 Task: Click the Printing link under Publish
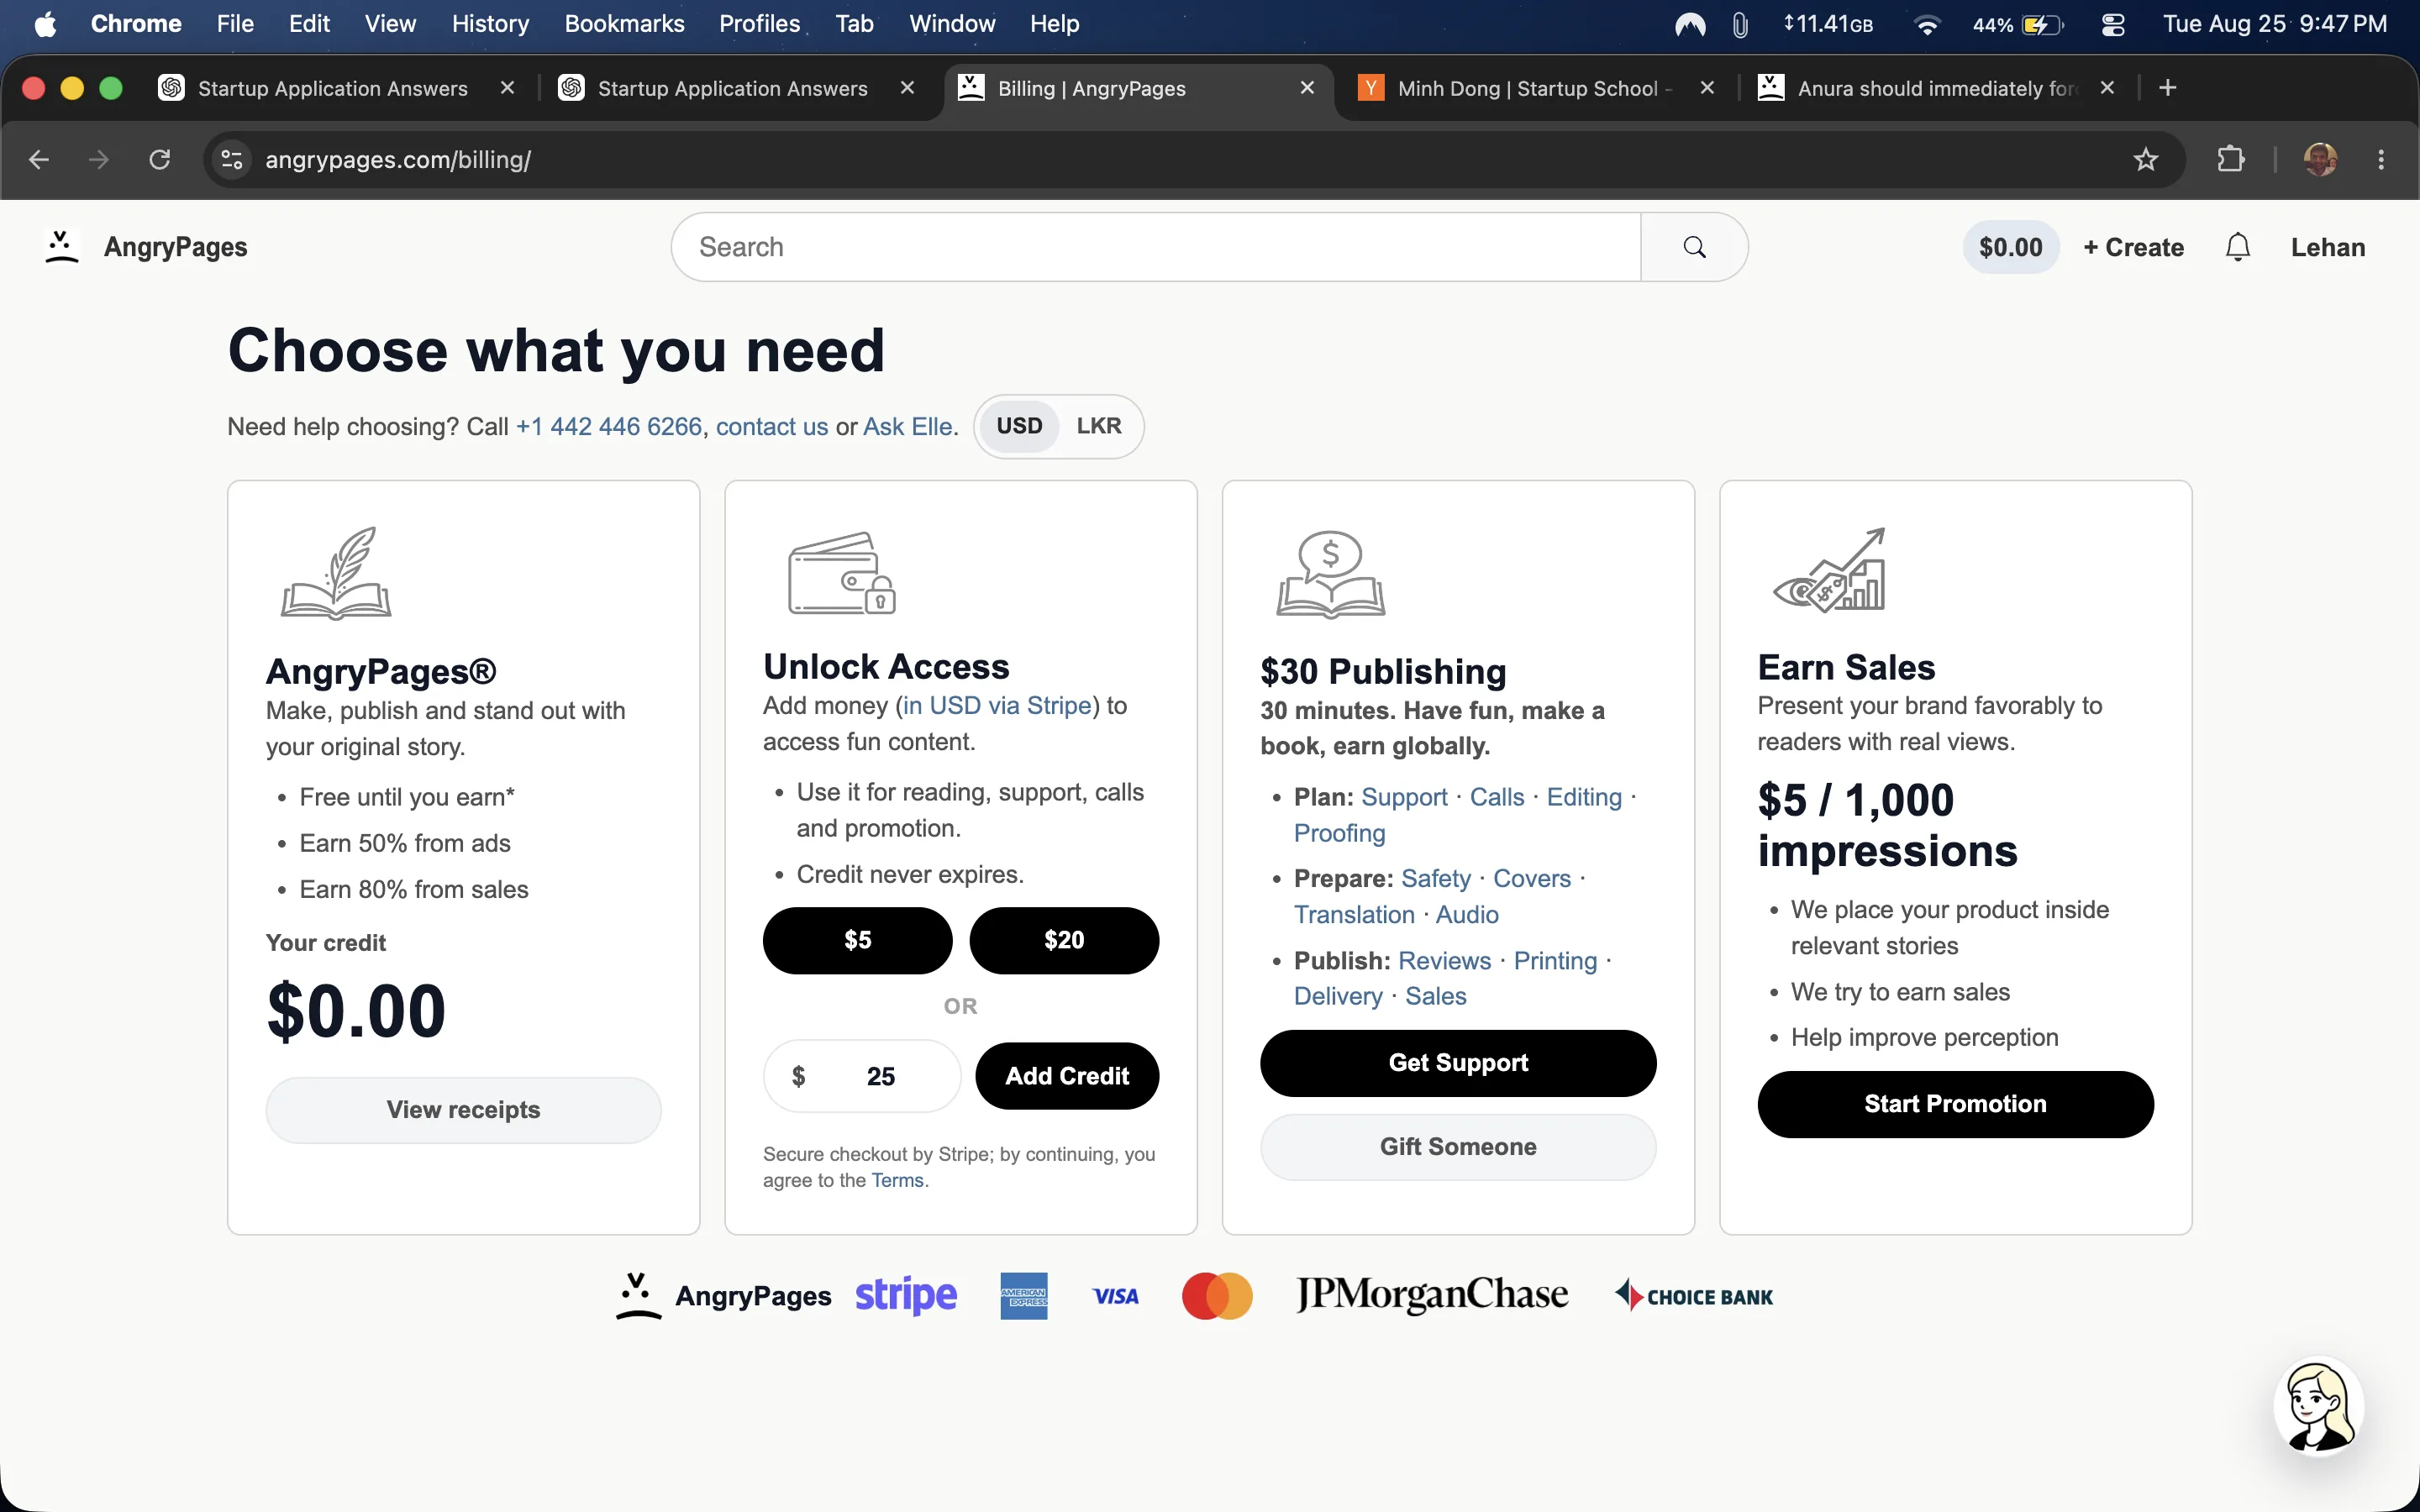click(1555, 961)
